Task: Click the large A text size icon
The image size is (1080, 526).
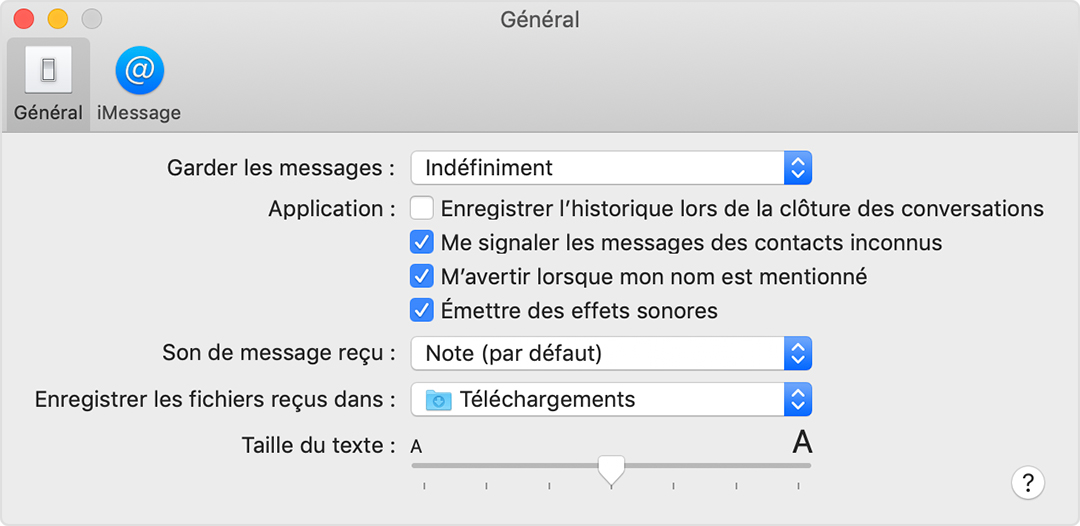Action: pyautogui.click(x=802, y=442)
